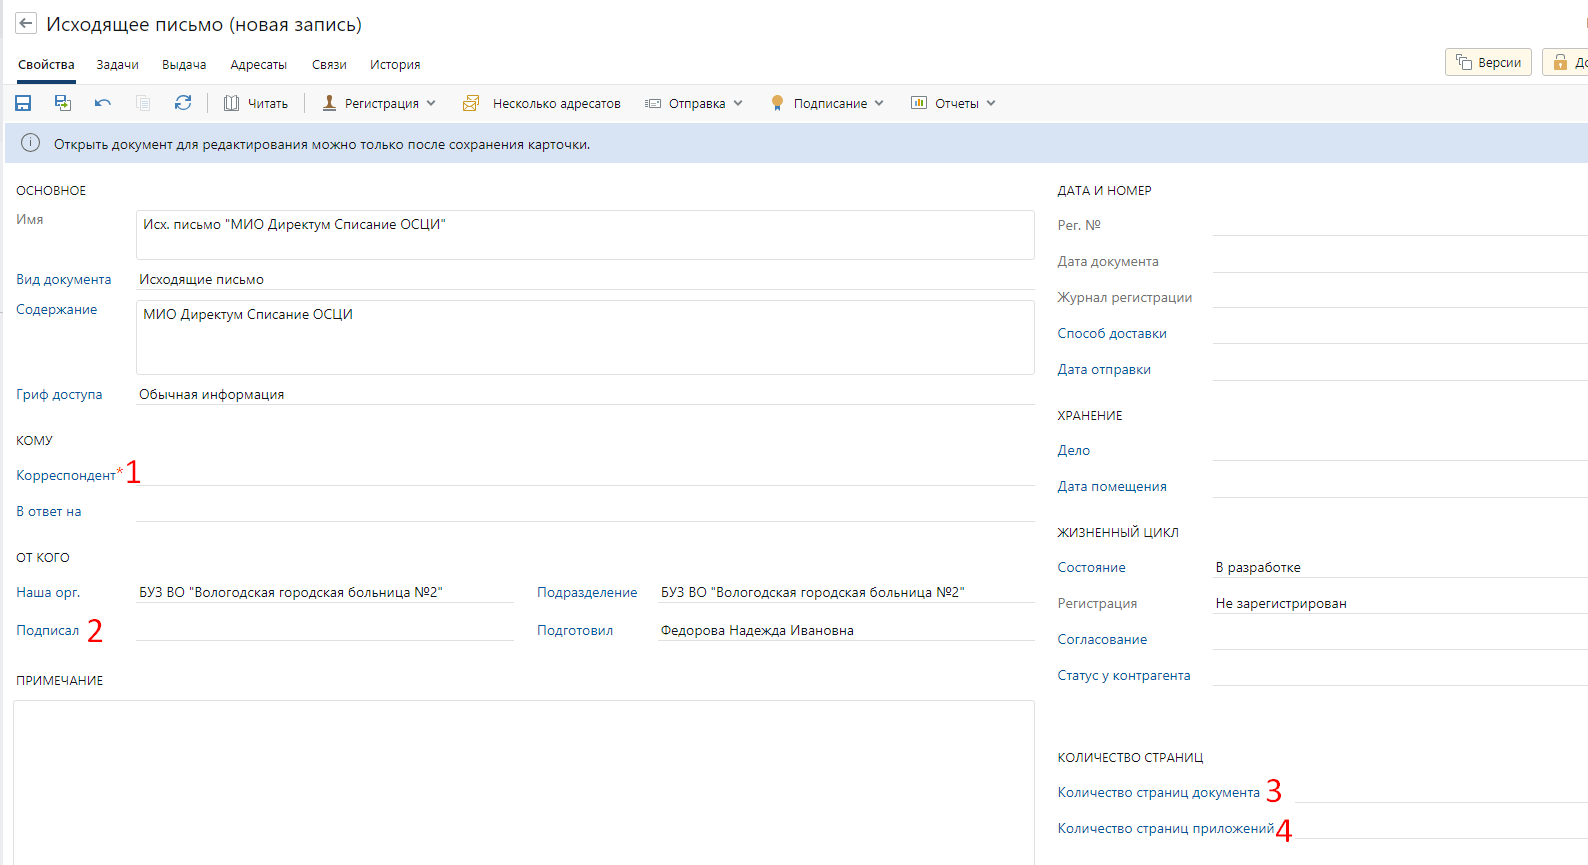The height and width of the screenshot is (865, 1588).
Task: Click the info icon in the blue banner
Action: click(x=31, y=143)
